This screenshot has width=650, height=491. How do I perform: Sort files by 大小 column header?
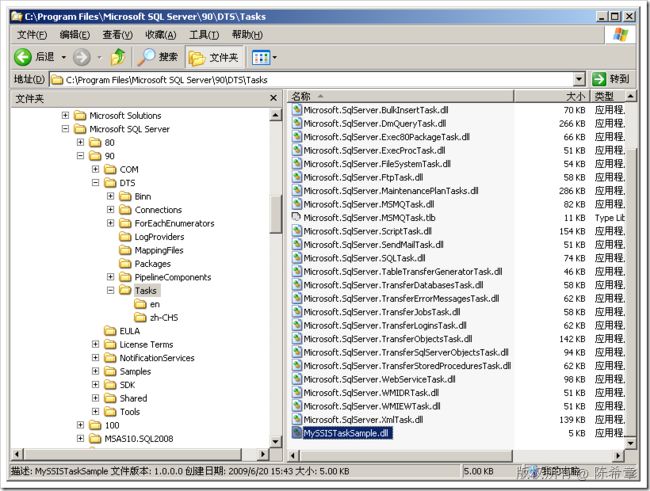[552, 96]
